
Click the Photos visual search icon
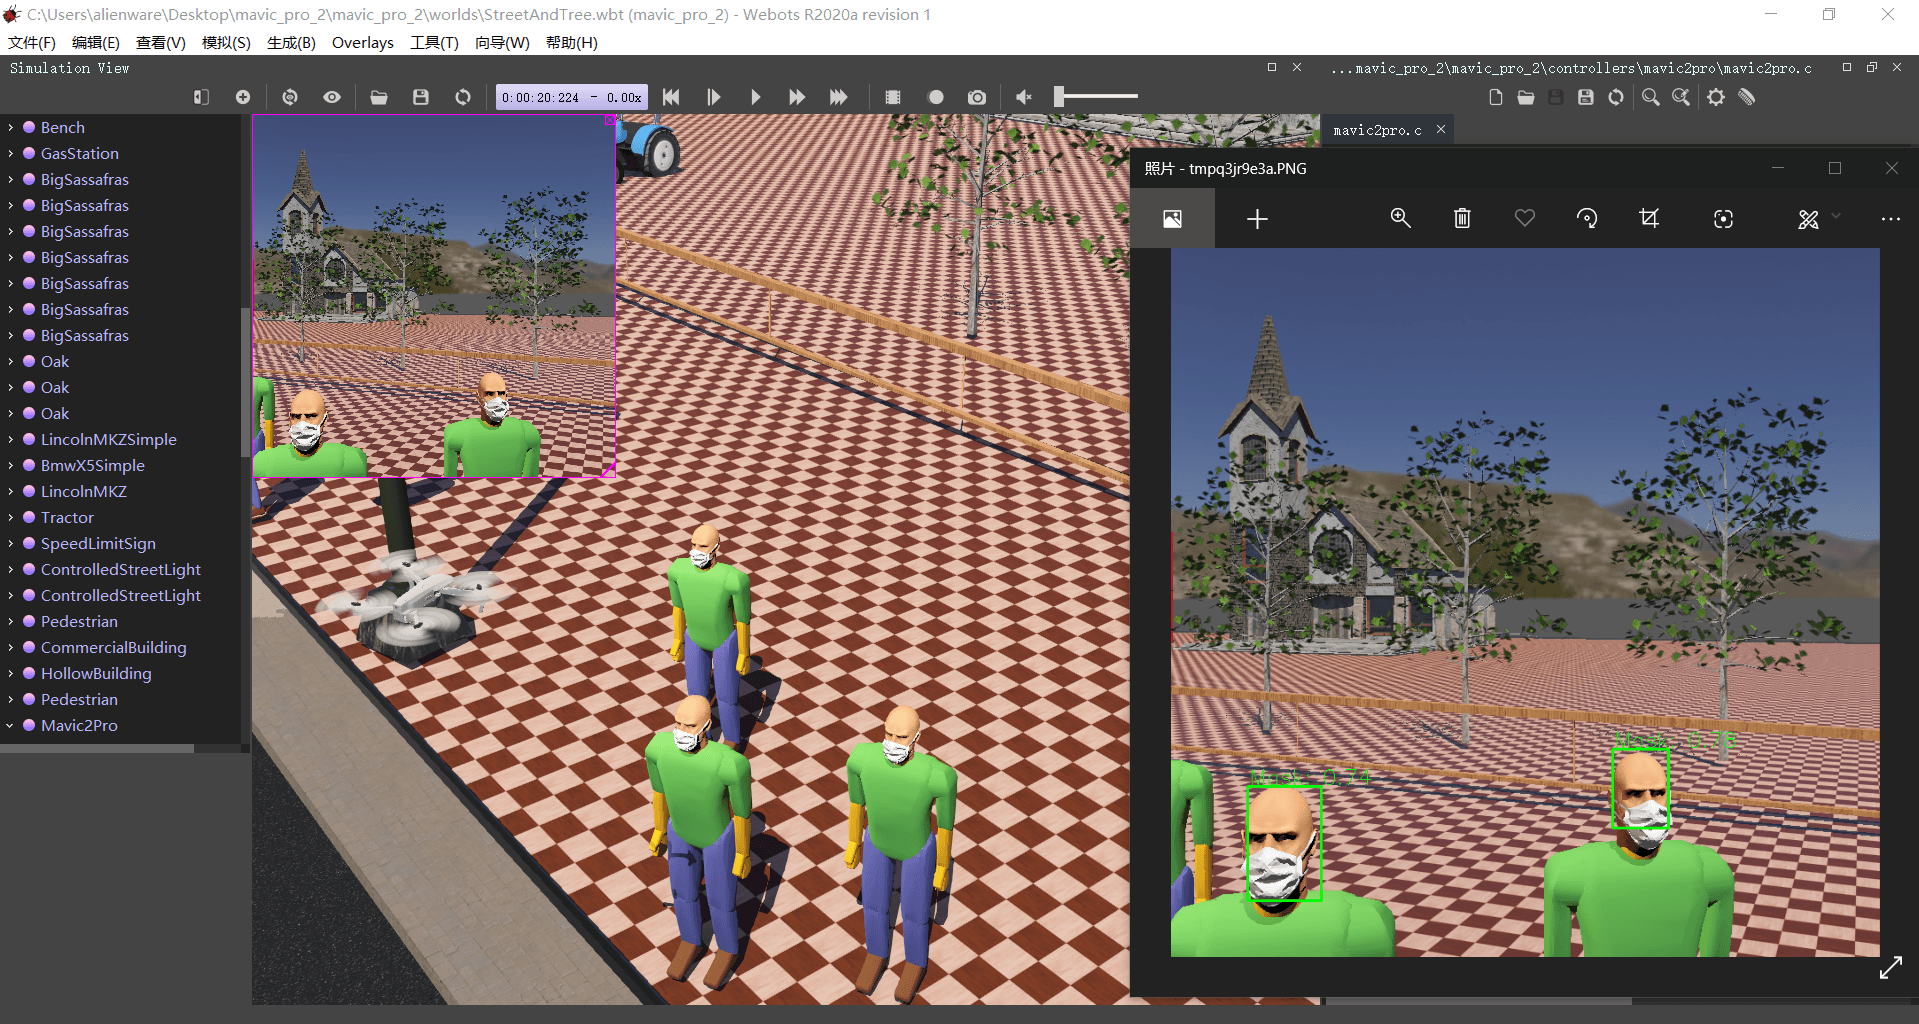tap(1723, 219)
